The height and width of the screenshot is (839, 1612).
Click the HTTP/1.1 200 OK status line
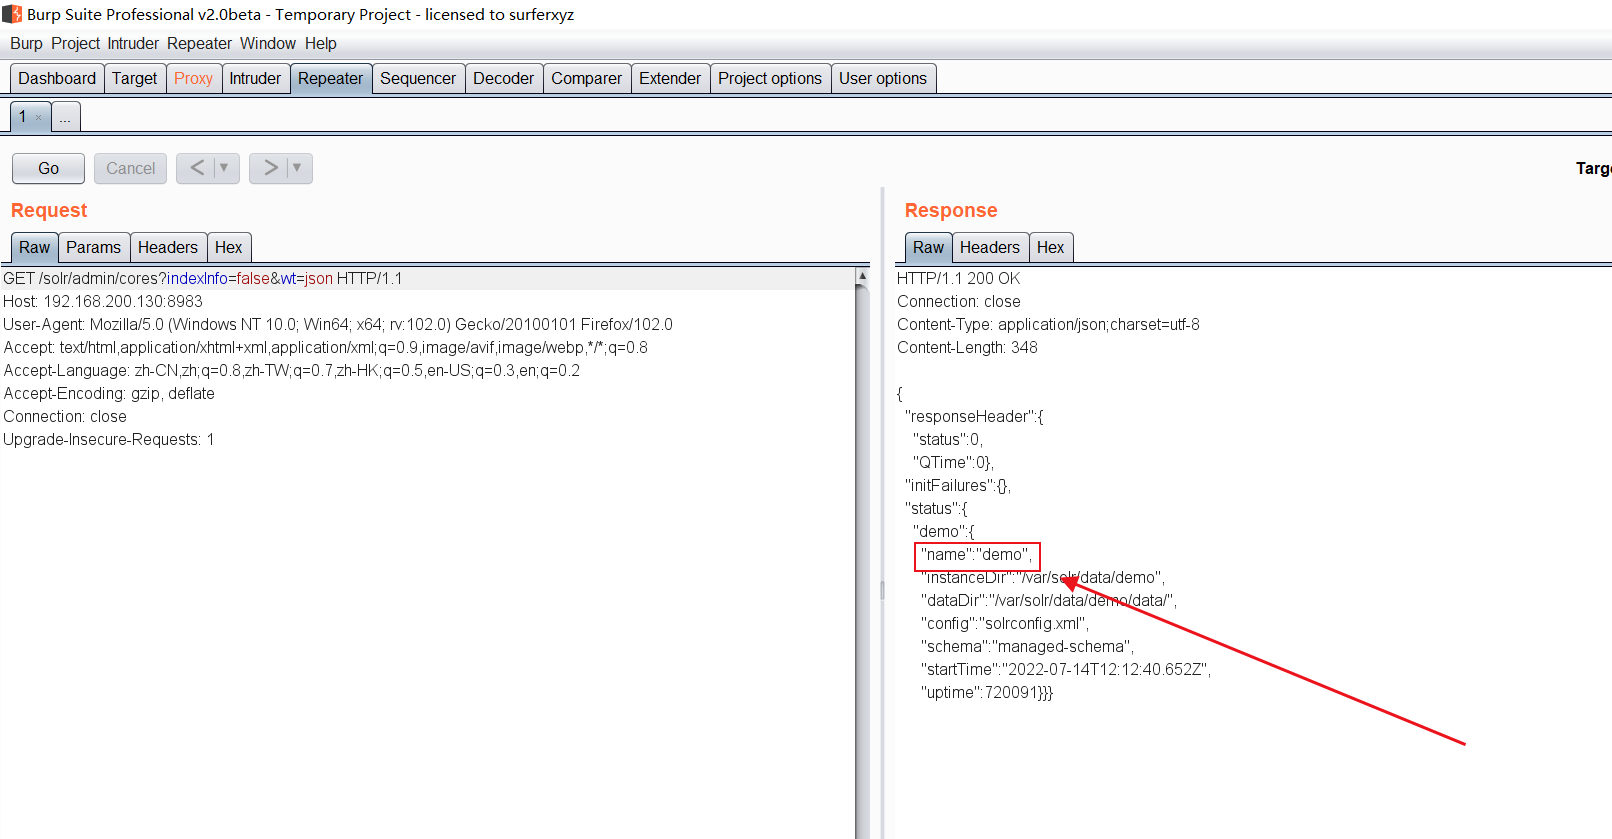[959, 278]
